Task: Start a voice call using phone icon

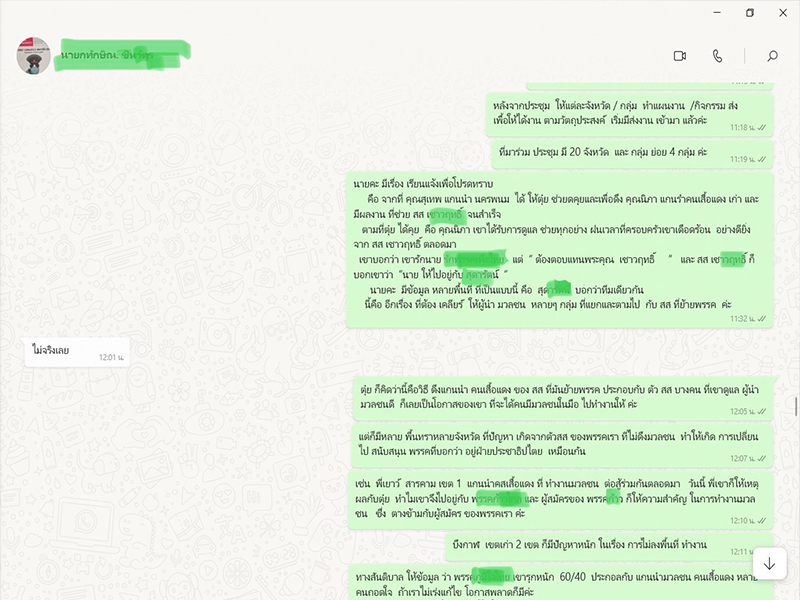Action: [717, 56]
